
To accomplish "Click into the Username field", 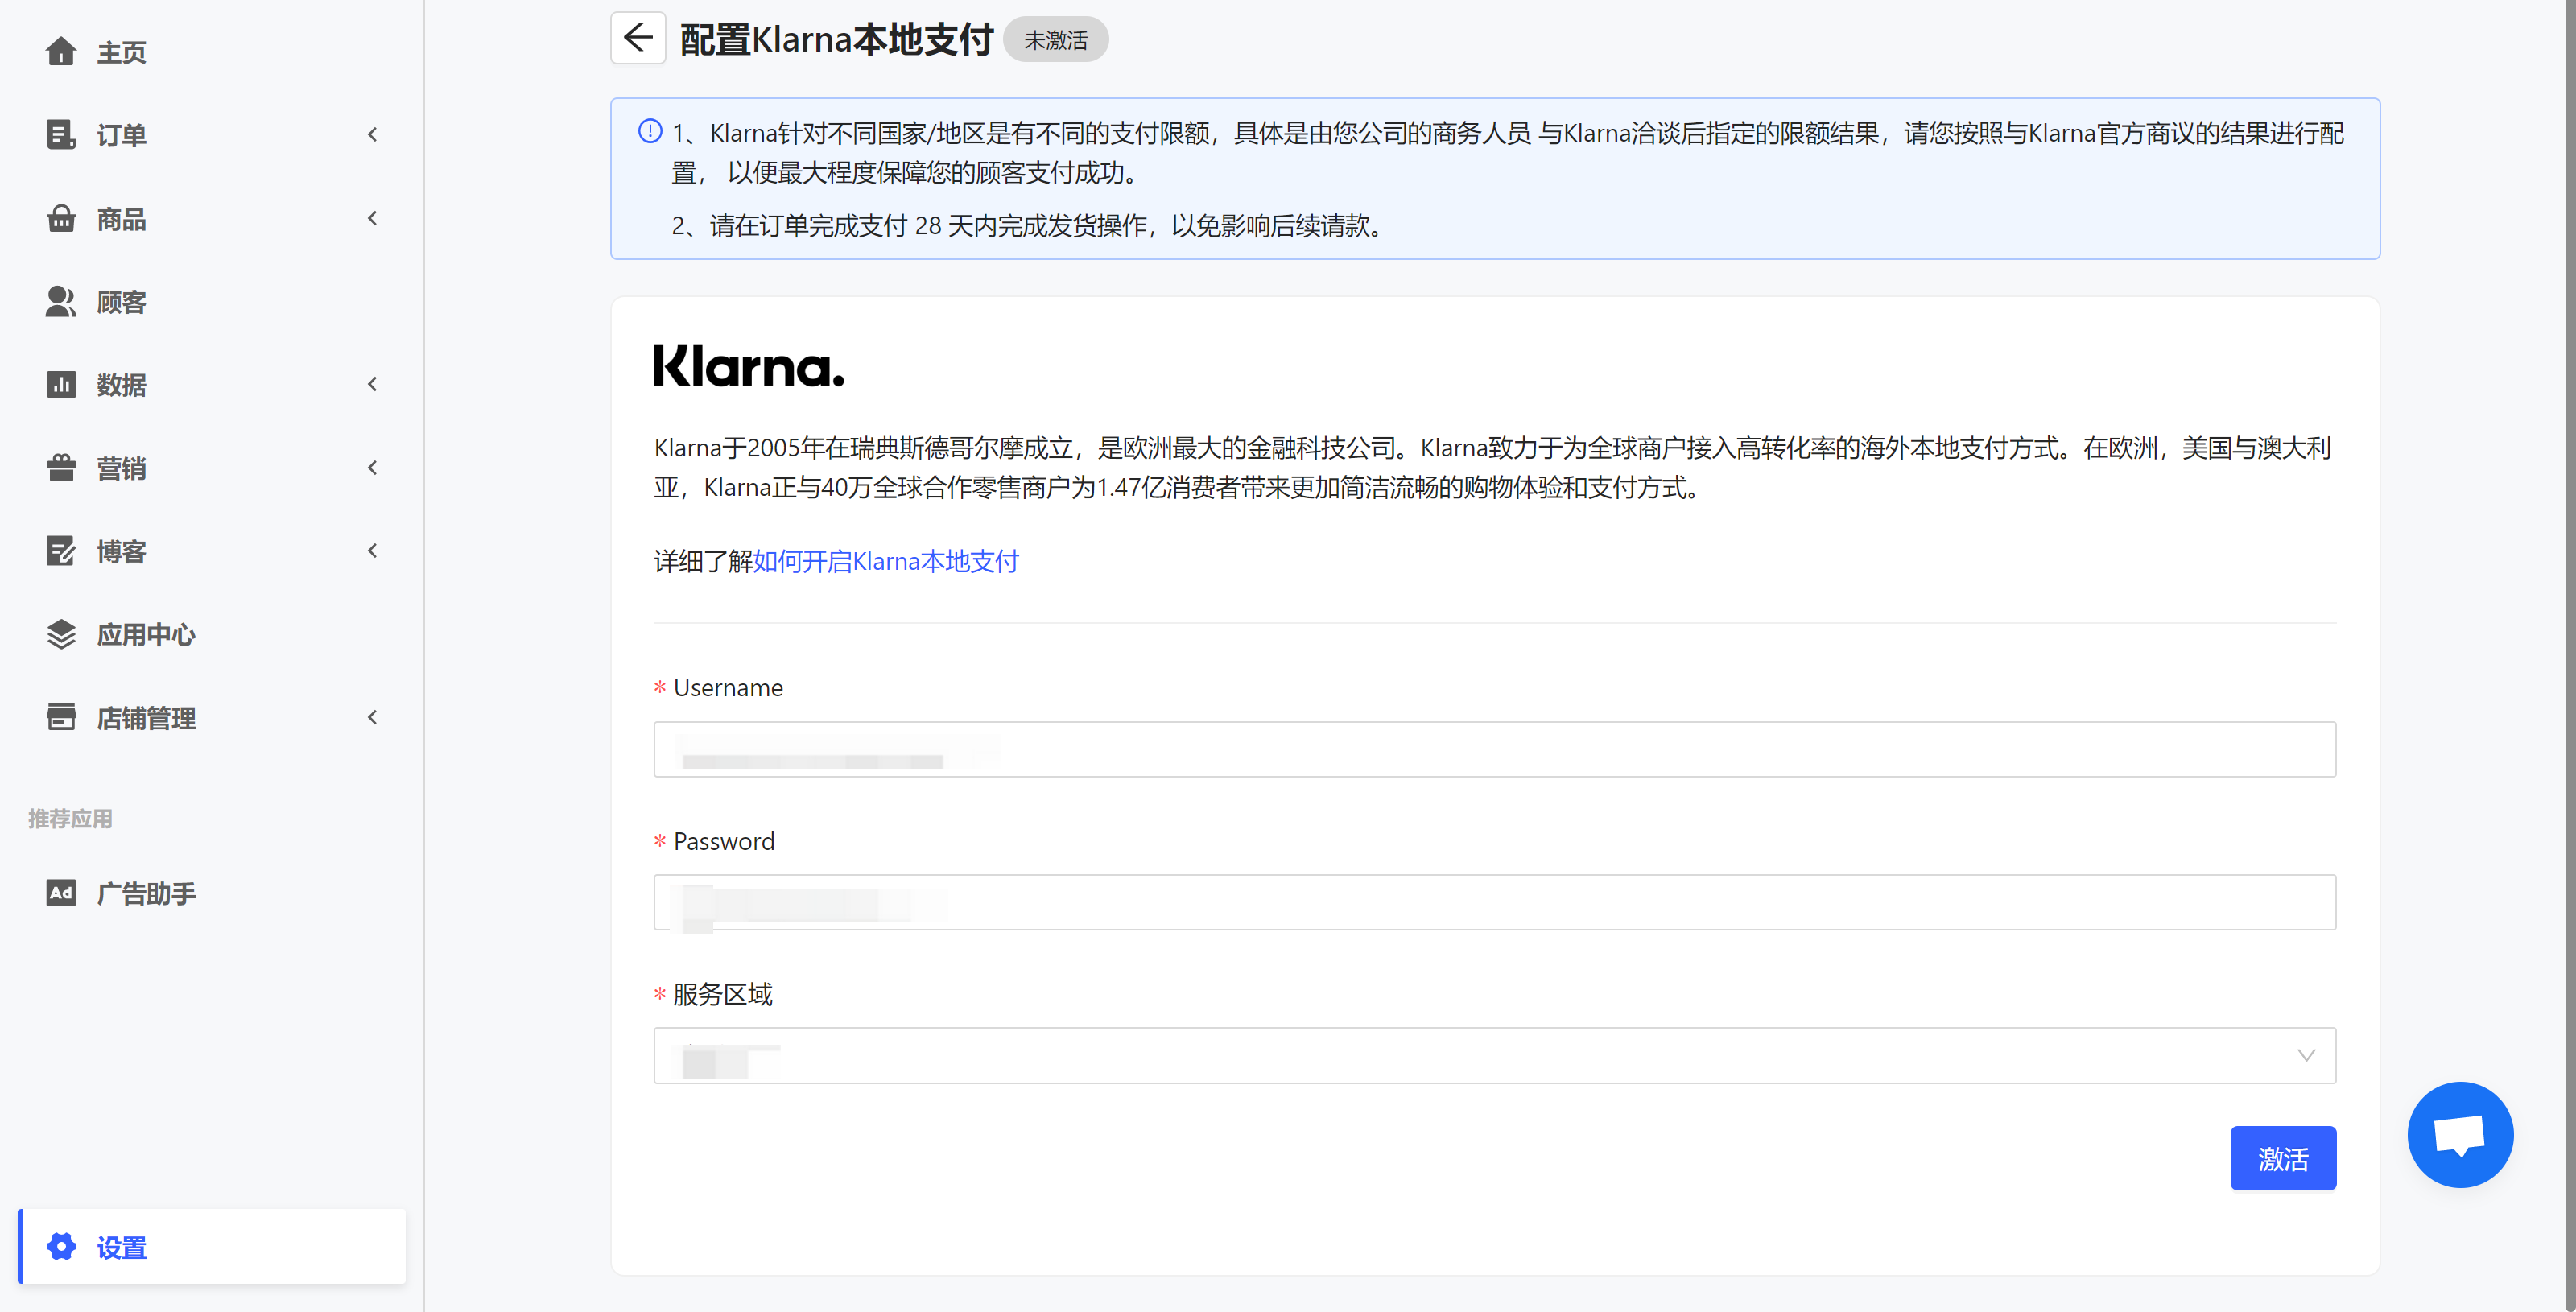I will (x=1494, y=749).
